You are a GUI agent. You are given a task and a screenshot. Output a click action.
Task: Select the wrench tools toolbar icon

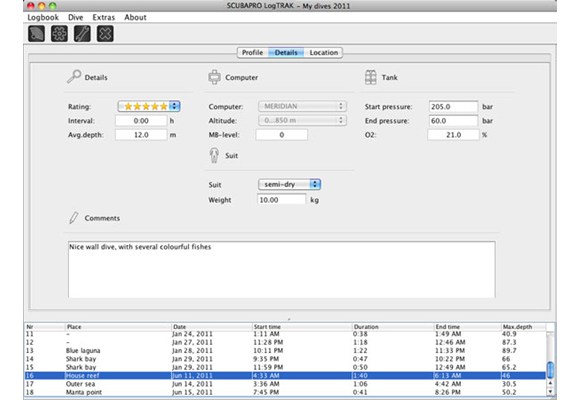click(82, 34)
